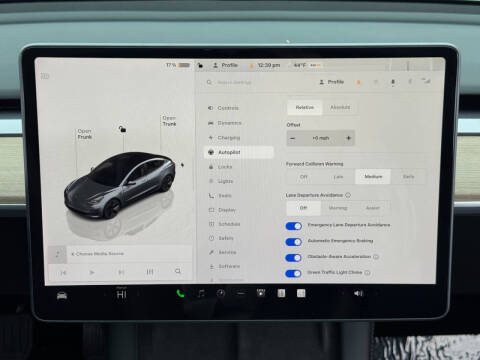Screen dimensions: 480x360
Task: Open the second white app icon before volume
Action: point(301,293)
